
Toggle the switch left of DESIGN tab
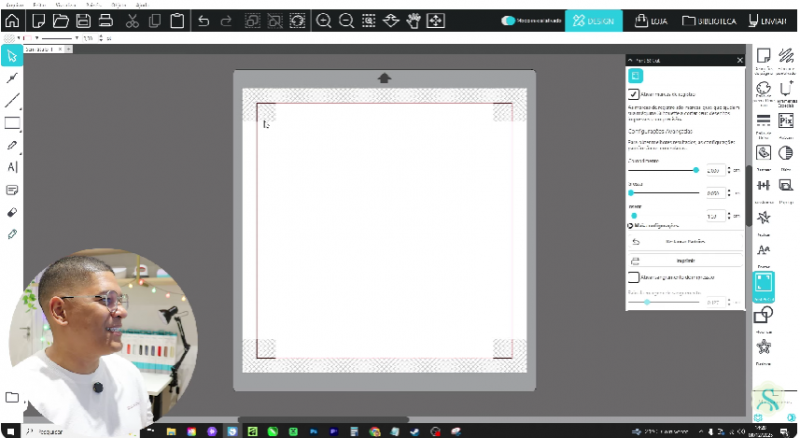coord(508,20)
